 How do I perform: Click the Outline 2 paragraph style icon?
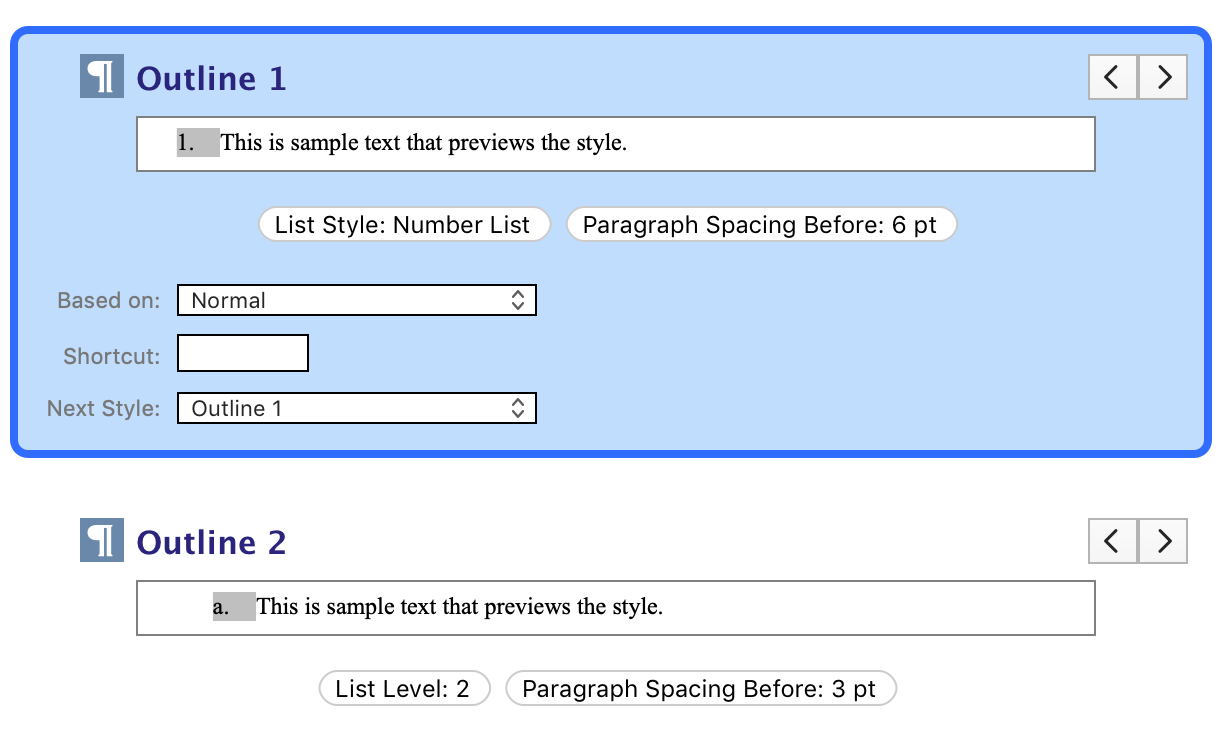tap(101, 540)
